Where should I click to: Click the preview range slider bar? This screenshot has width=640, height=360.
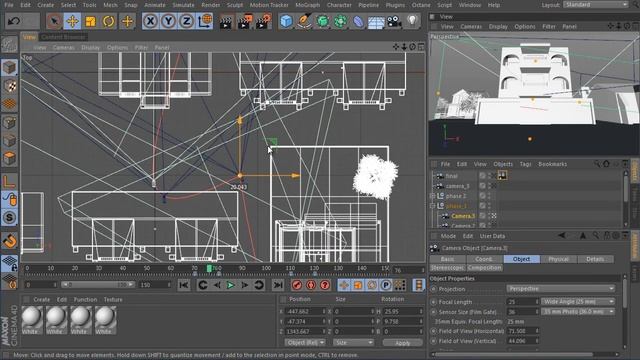click(98, 285)
